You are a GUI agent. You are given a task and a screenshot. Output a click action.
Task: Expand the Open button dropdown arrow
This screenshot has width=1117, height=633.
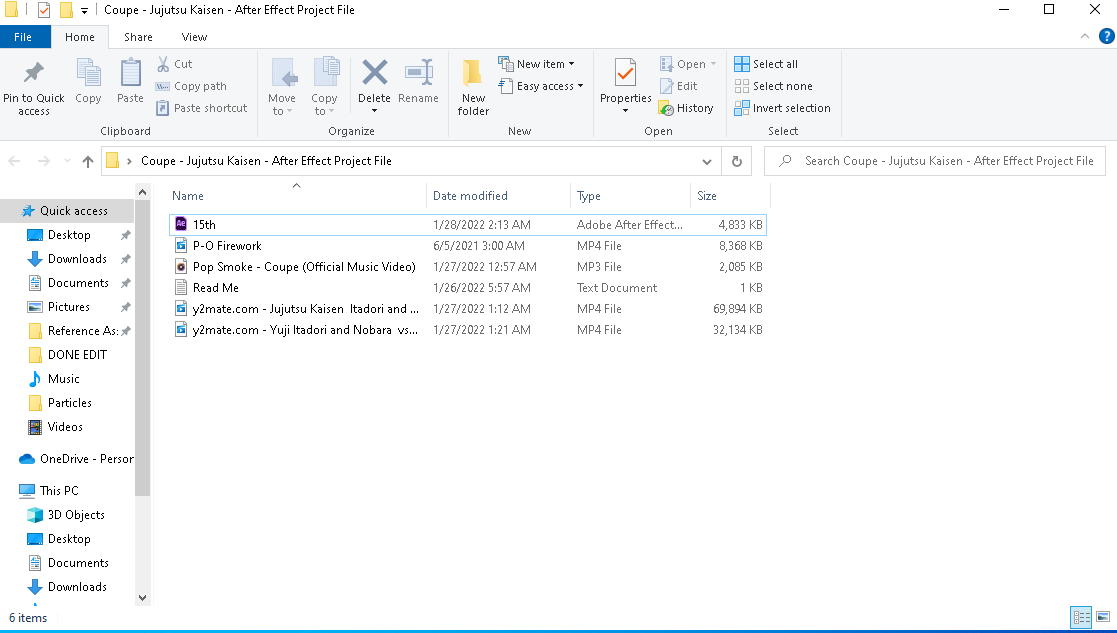pos(713,64)
